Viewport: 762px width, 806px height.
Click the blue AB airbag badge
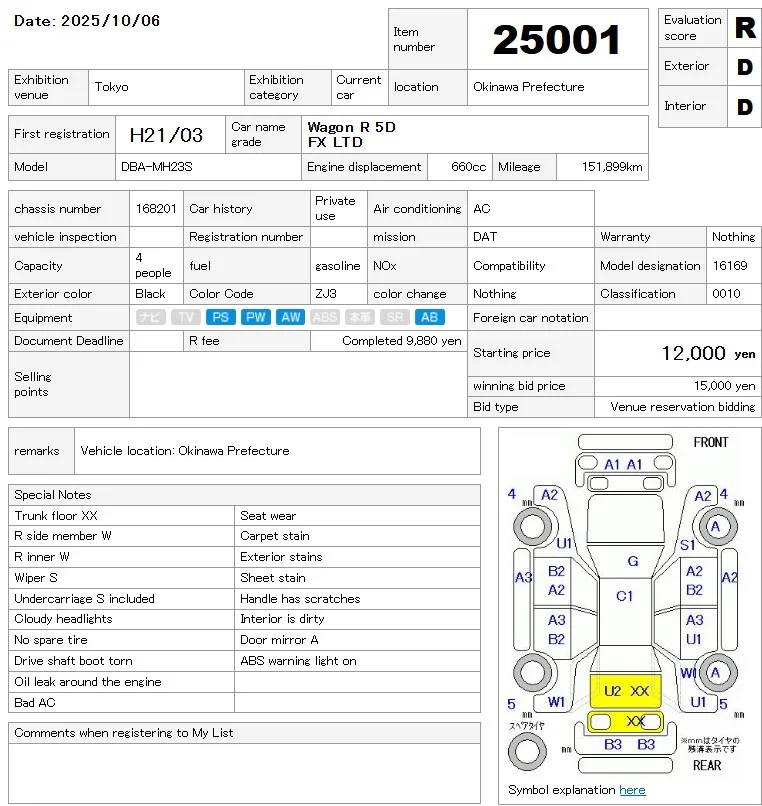[x=429, y=318]
